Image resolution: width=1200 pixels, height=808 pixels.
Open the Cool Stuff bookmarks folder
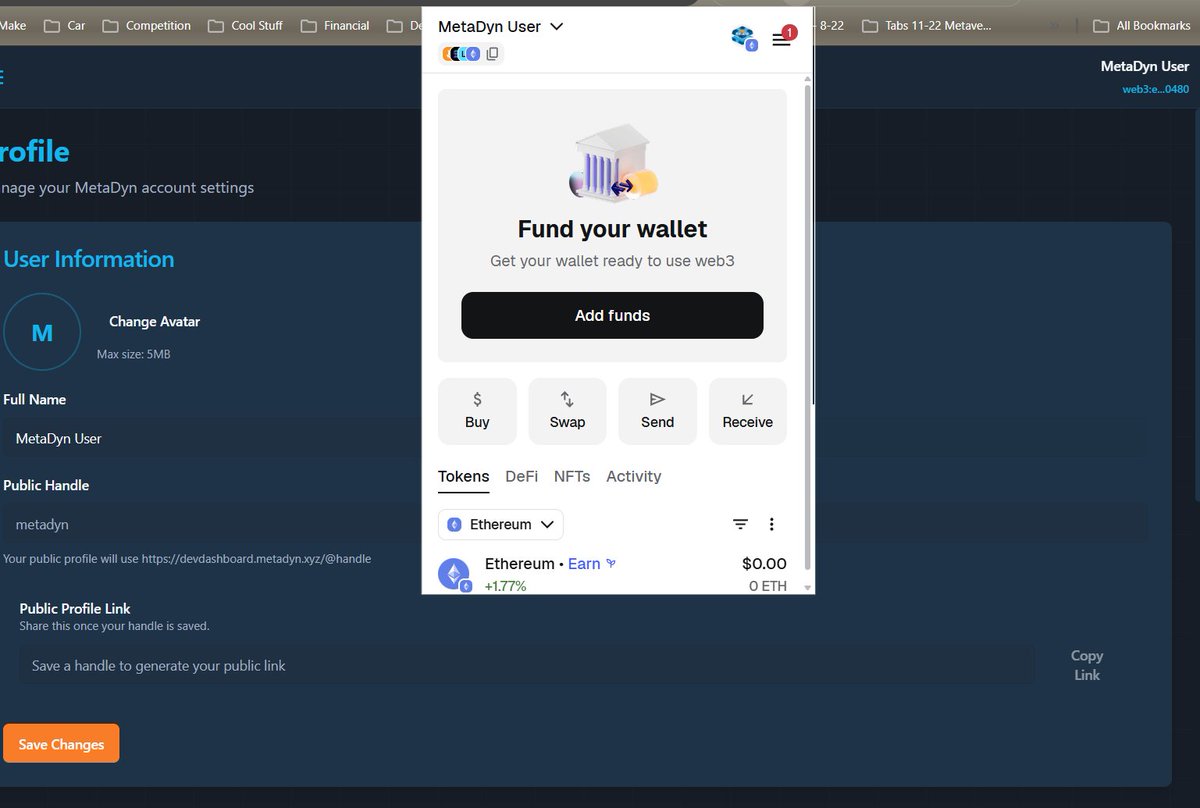pyautogui.click(x=245, y=25)
